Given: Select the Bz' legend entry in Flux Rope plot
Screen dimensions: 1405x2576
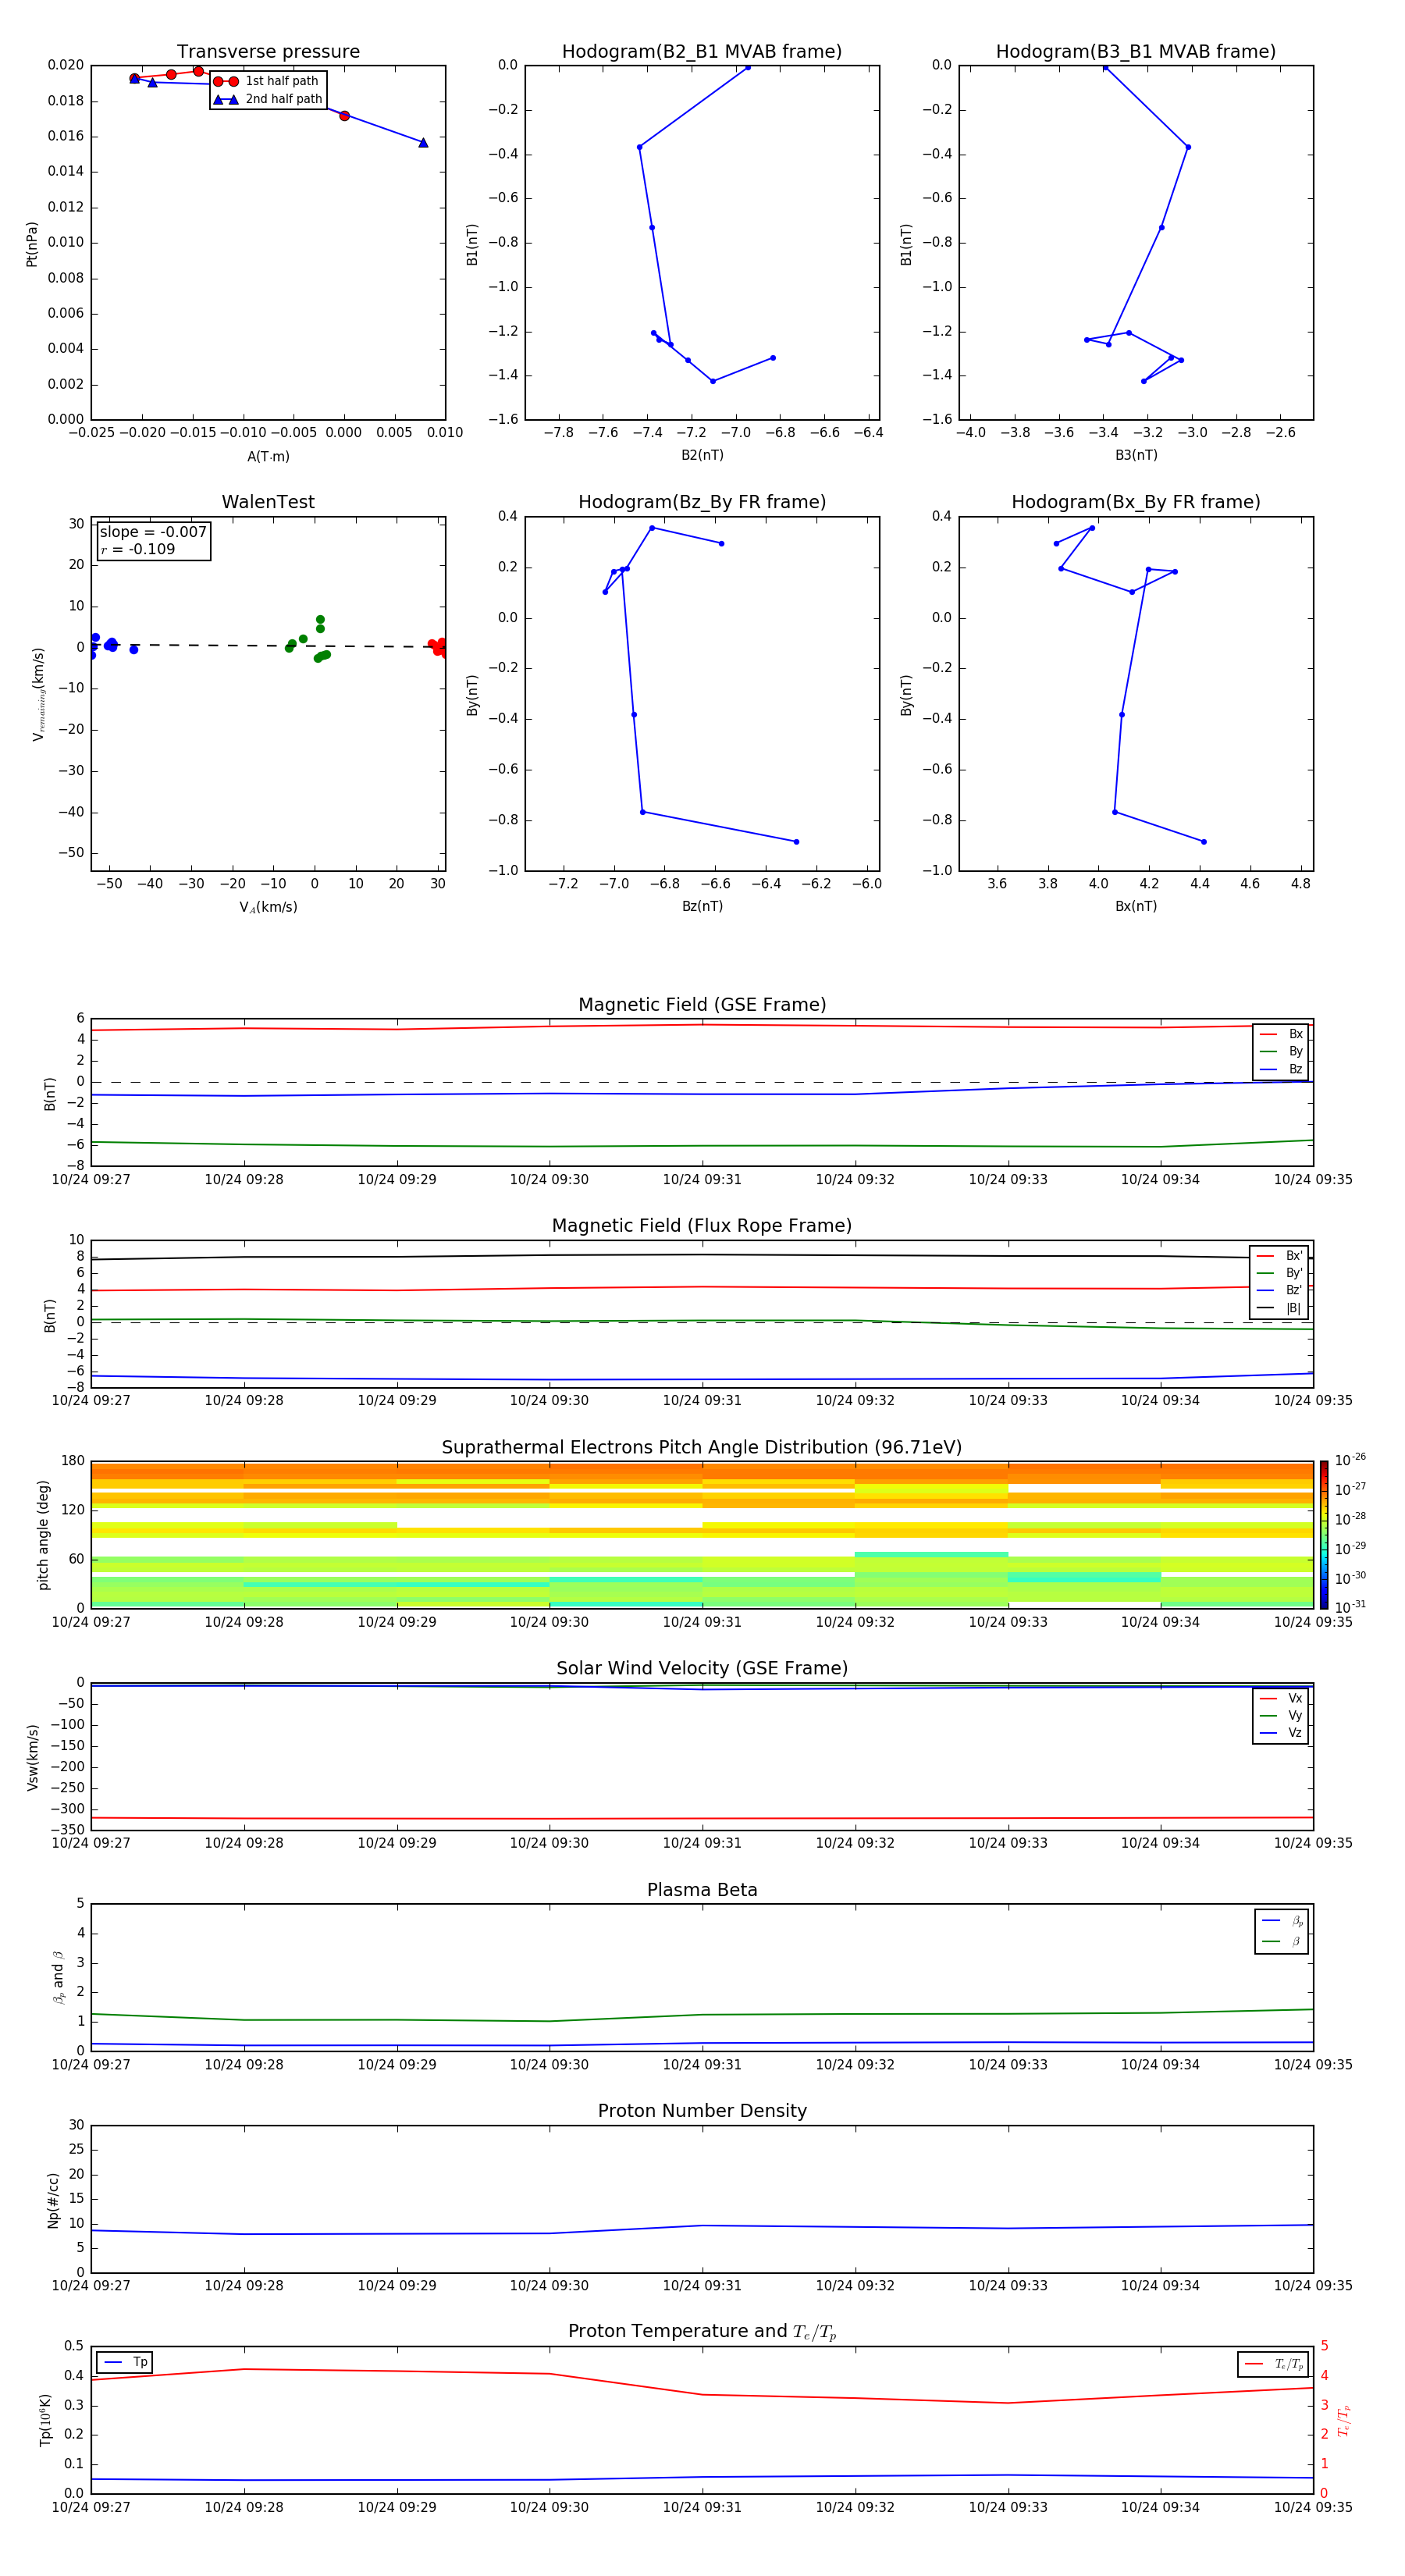Looking at the screenshot, I should pos(1279,1291).
